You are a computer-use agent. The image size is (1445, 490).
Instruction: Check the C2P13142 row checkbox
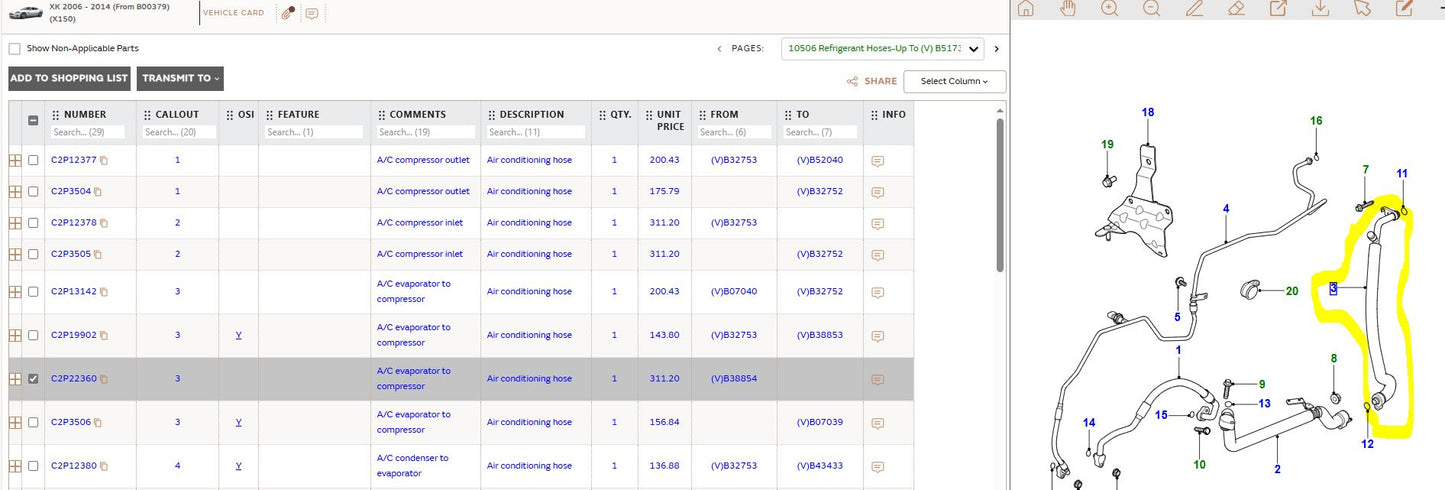[x=33, y=292]
